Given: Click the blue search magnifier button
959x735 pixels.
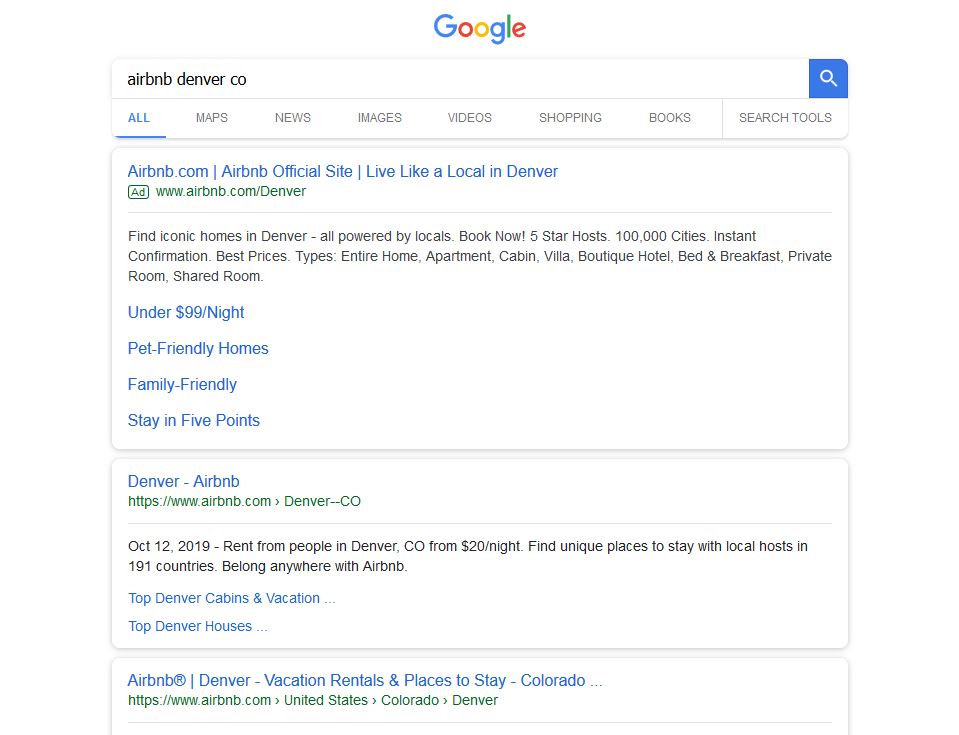Looking at the screenshot, I should click(x=828, y=78).
